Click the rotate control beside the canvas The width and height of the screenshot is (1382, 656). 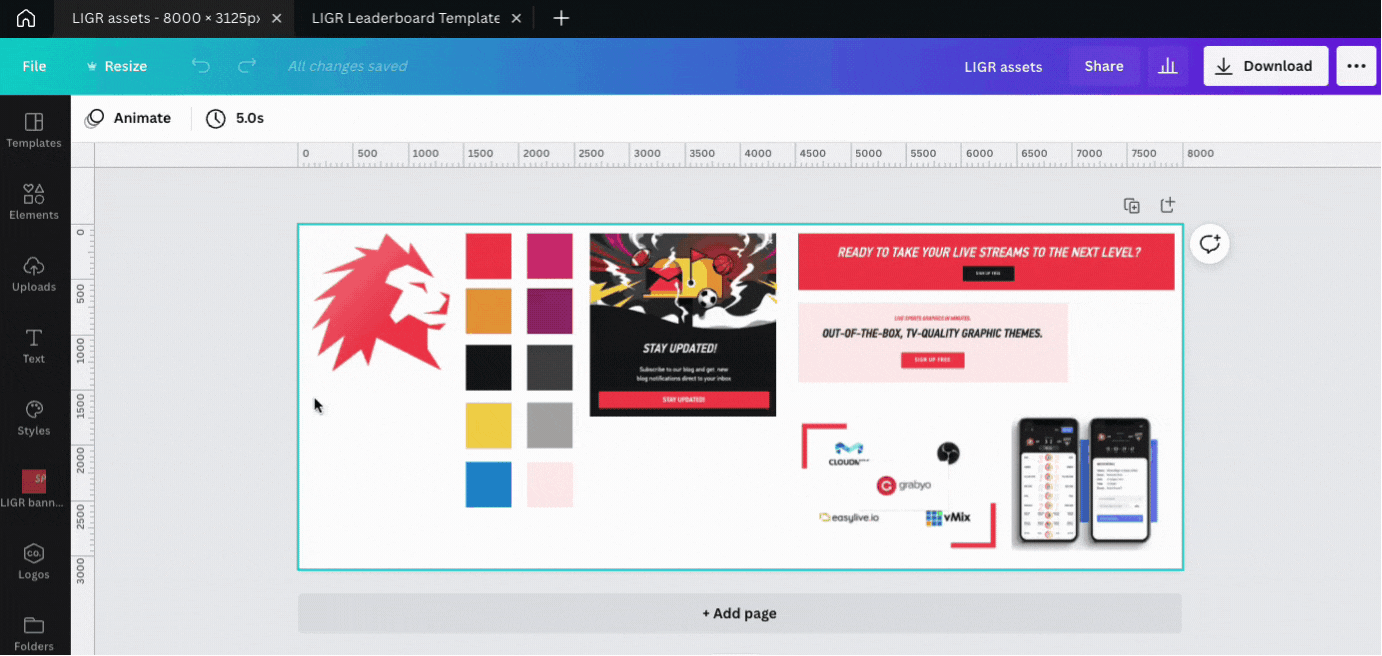[1210, 243]
